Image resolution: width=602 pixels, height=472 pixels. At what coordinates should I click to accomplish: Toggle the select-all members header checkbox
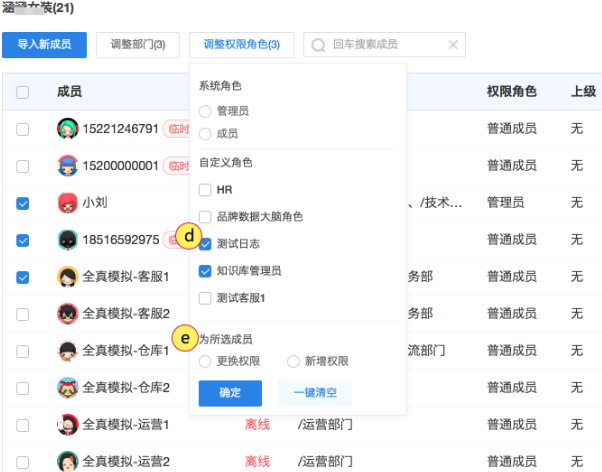pos(23,92)
